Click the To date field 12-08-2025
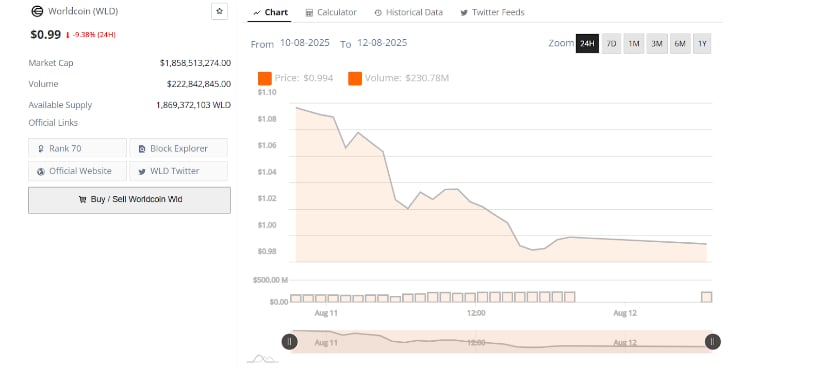Image resolution: width=825 pixels, height=368 pixels. coord(382,43)
